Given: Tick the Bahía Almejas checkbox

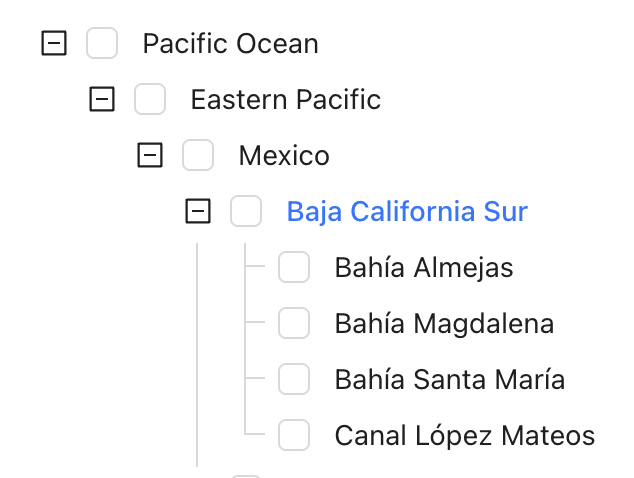Looking at the screenshot, I should click(294, 268).
